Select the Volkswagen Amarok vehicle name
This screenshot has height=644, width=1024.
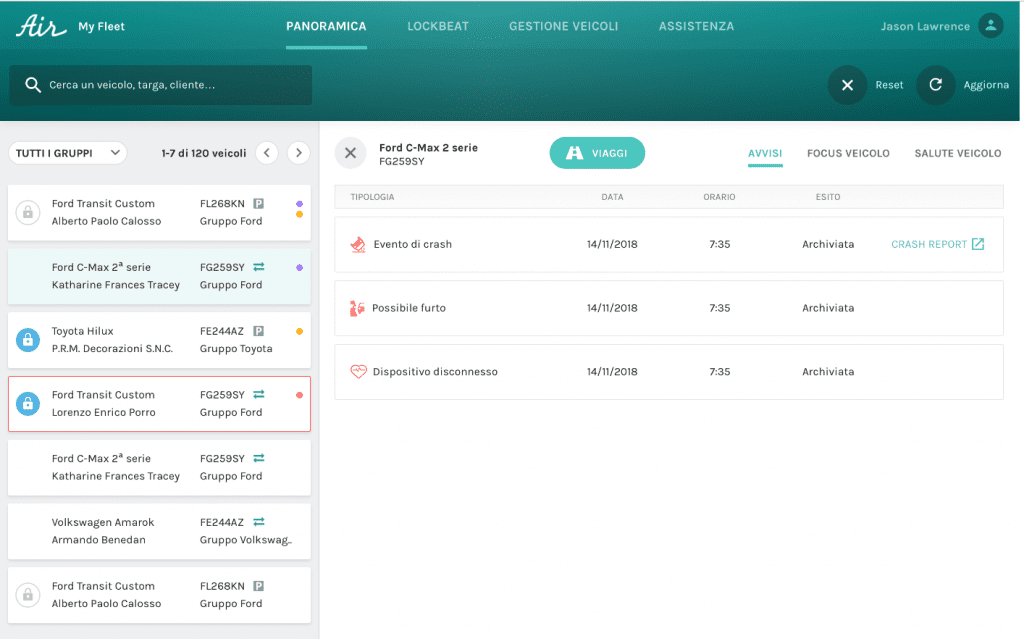coord(103,522)
